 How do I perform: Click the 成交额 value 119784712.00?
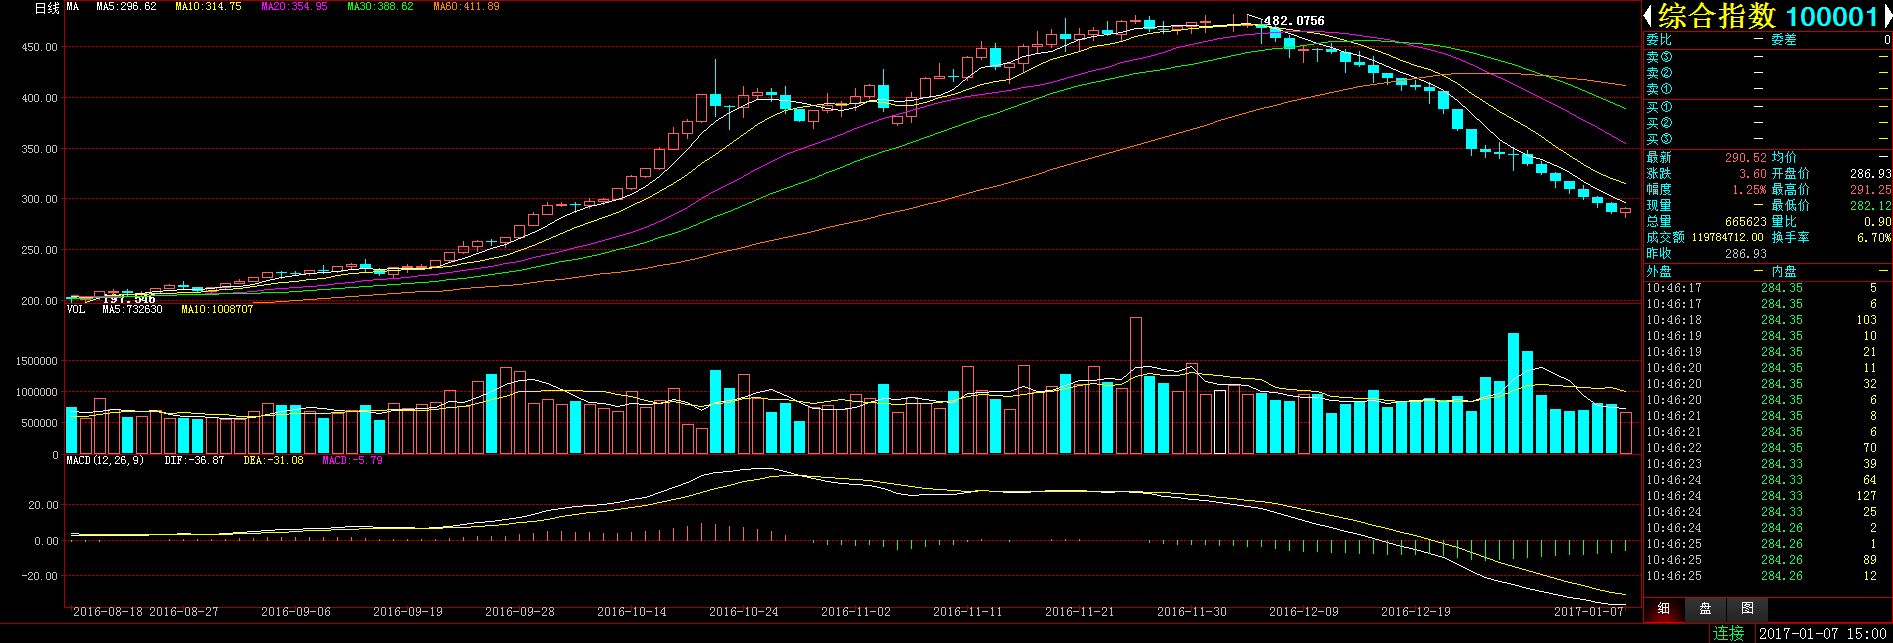1728,238
